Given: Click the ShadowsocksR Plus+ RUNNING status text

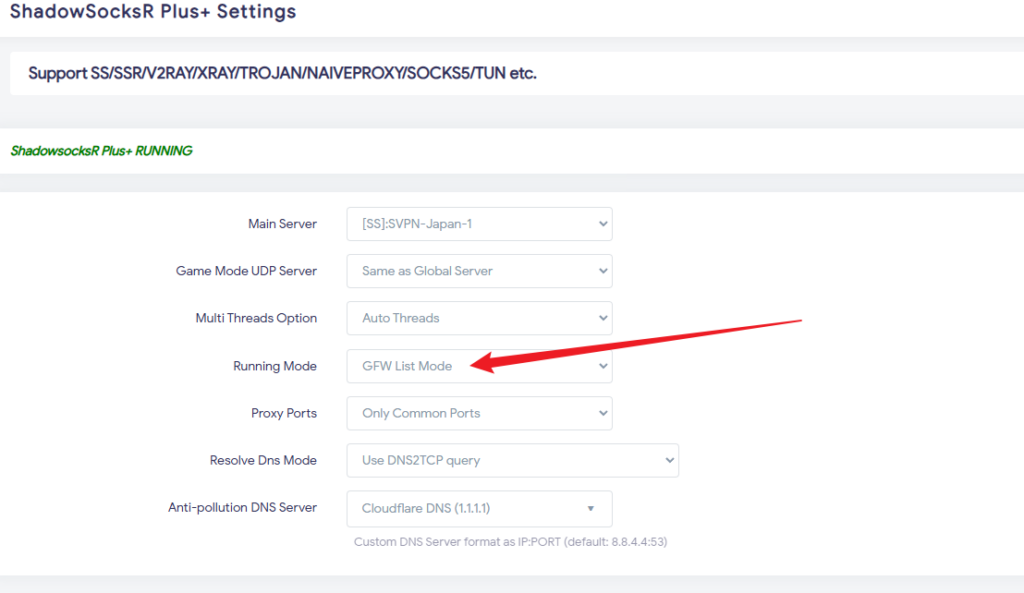Looking at the screenshot, I should (101, 151).
